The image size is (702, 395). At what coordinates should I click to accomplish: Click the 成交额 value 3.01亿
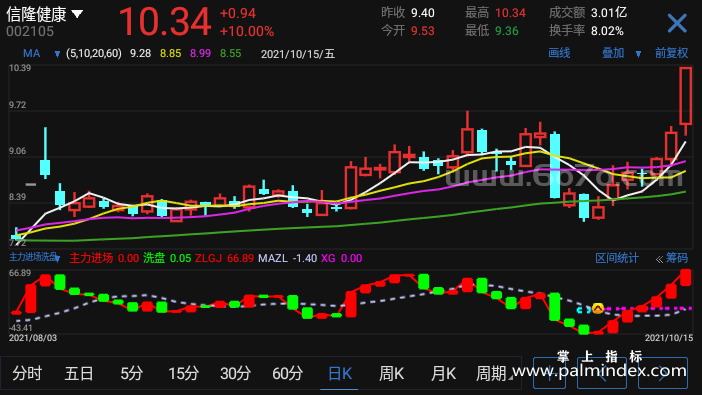click(609, 13)
